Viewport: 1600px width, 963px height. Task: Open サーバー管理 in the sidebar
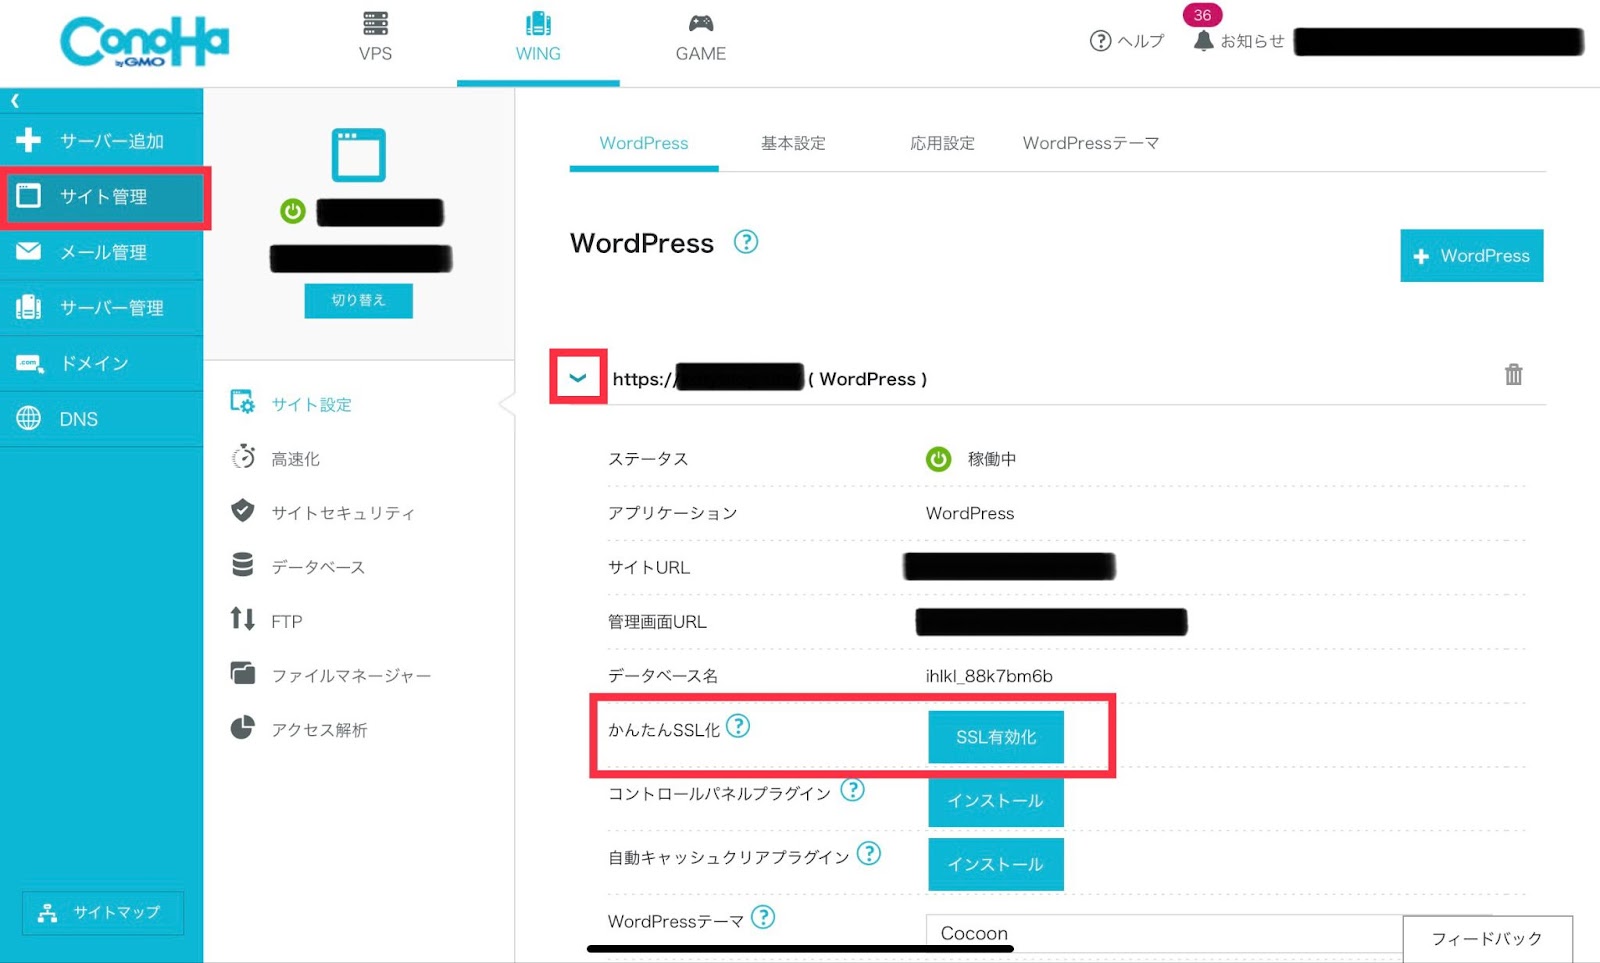(x=101, y=308)
